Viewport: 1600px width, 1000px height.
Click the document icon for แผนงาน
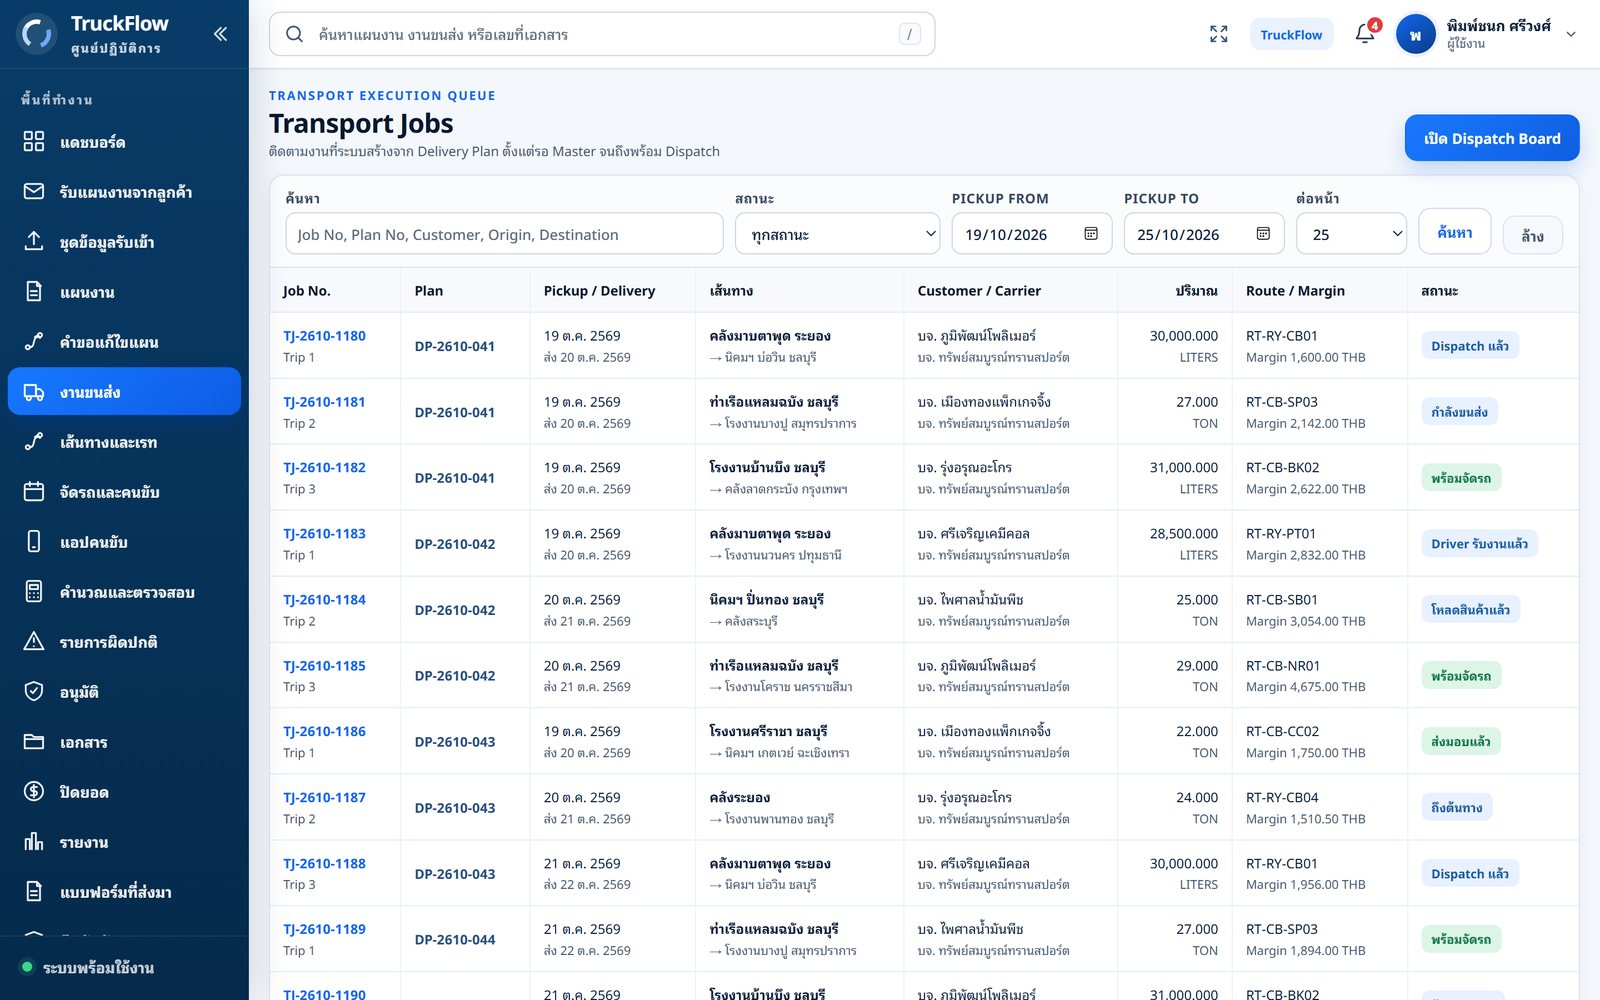(34, 291)
